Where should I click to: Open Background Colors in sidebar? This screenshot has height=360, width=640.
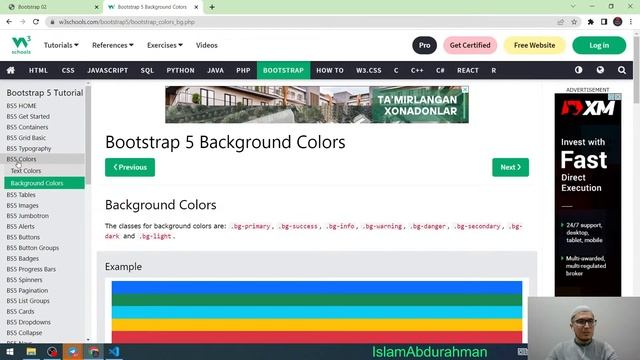point(44,183)
